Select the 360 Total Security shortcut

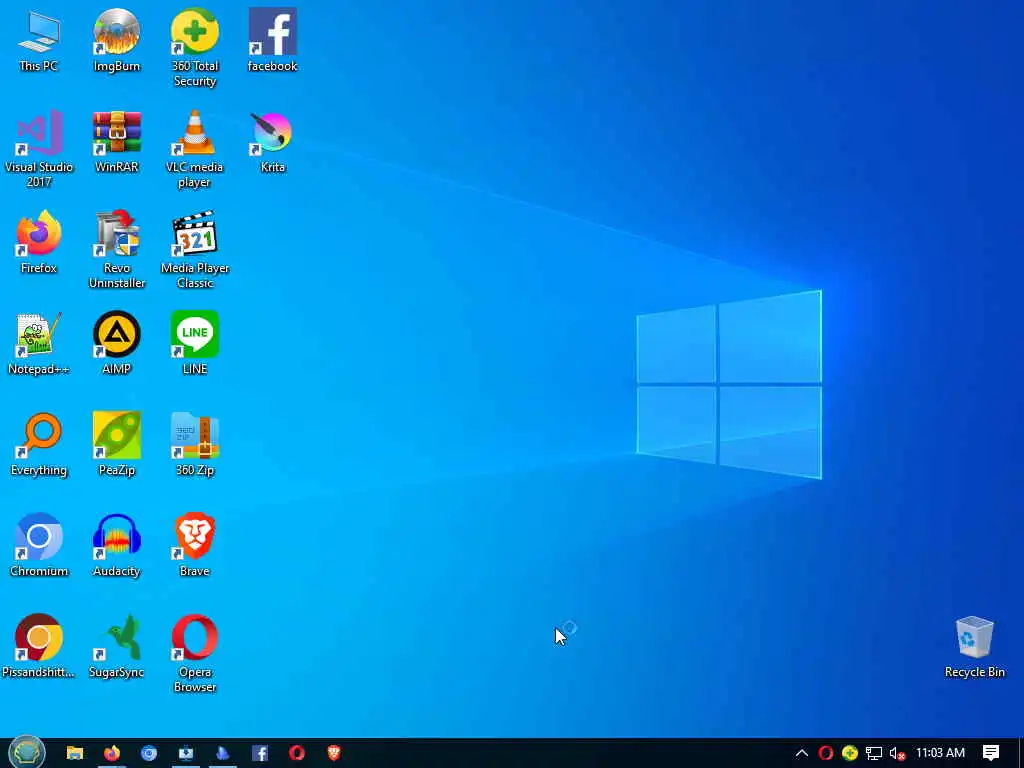pyautogui.click(x=195, y=48)
